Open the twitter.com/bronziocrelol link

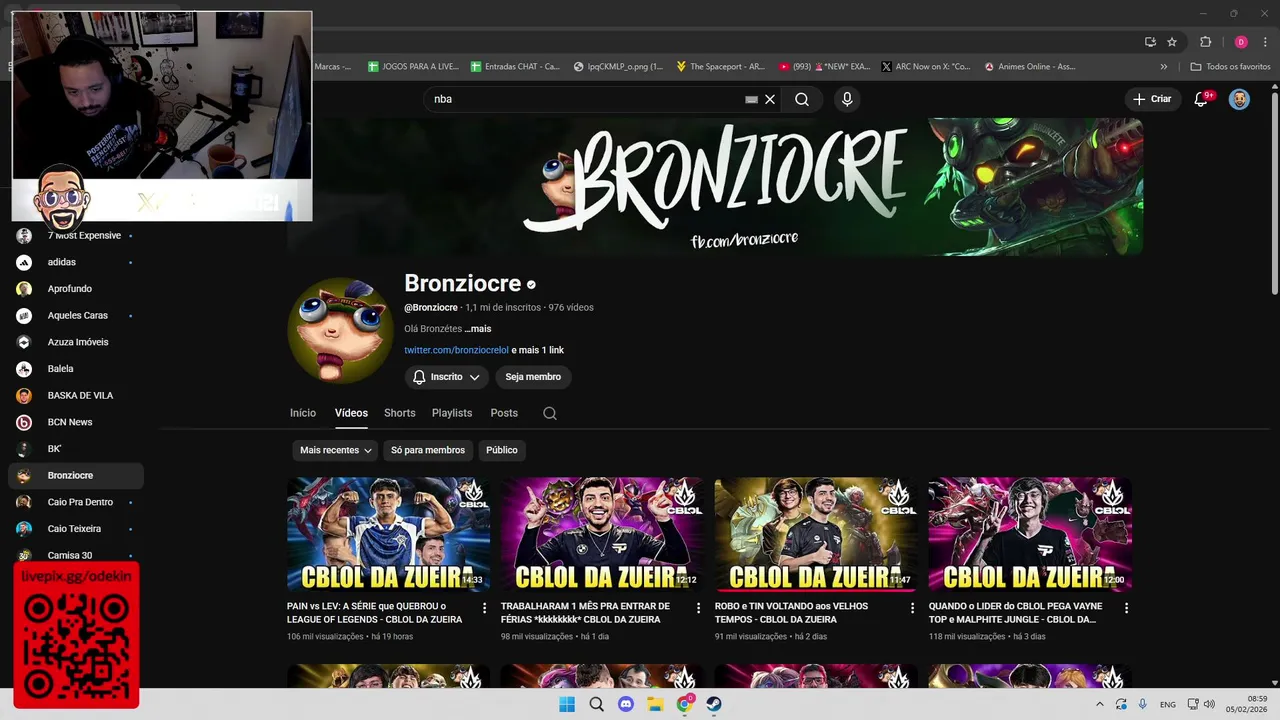coord(456,350)
